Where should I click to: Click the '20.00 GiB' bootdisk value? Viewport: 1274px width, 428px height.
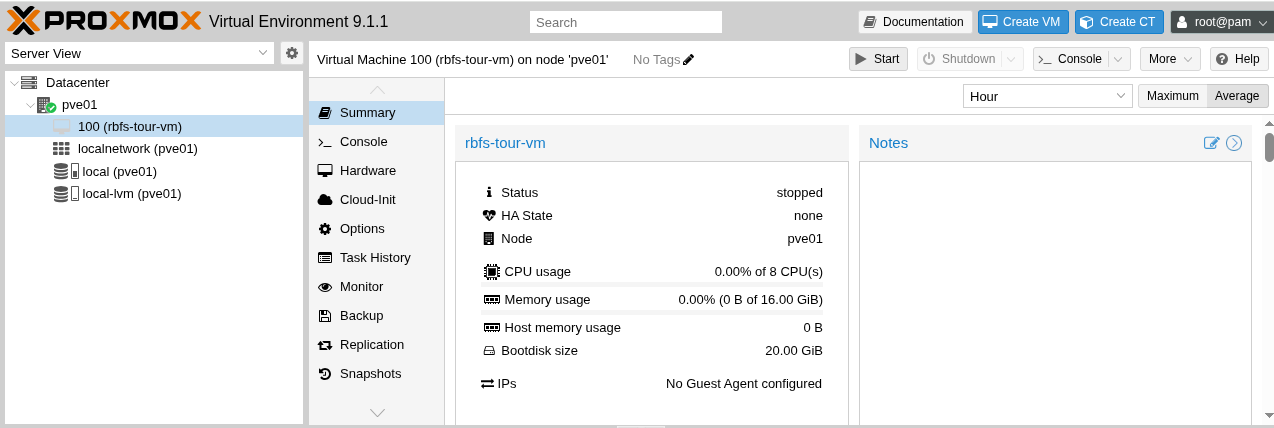pyautogui.click(x=794, y=351)
